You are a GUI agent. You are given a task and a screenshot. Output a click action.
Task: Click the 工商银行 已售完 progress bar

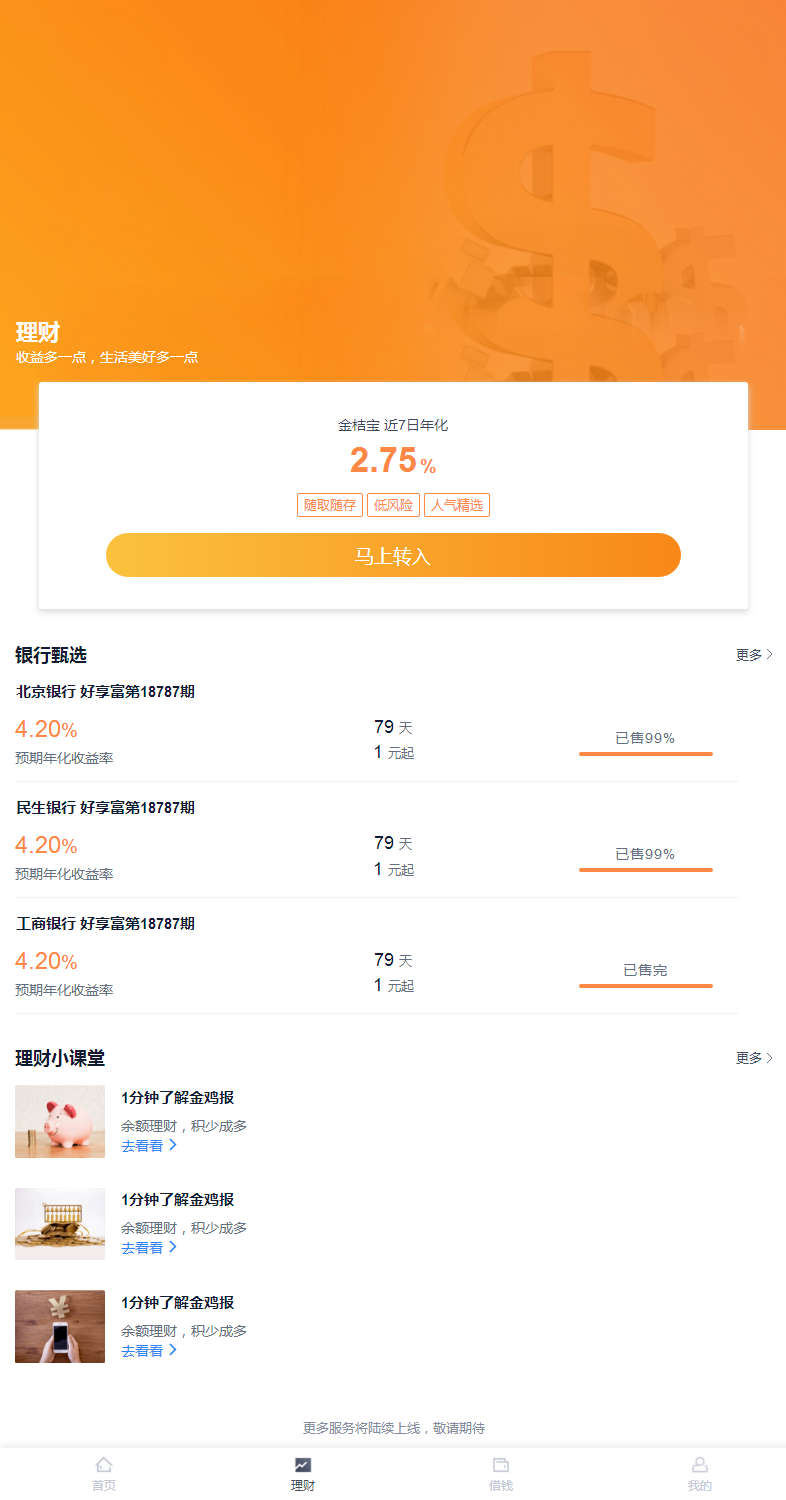[645, 985]
